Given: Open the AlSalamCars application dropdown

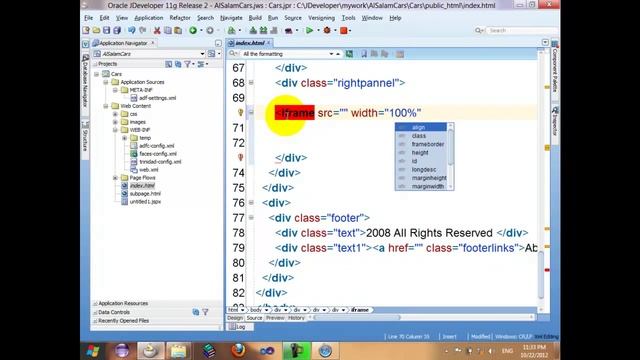Looking at the screenshot, I should click(x=202, y=54).
